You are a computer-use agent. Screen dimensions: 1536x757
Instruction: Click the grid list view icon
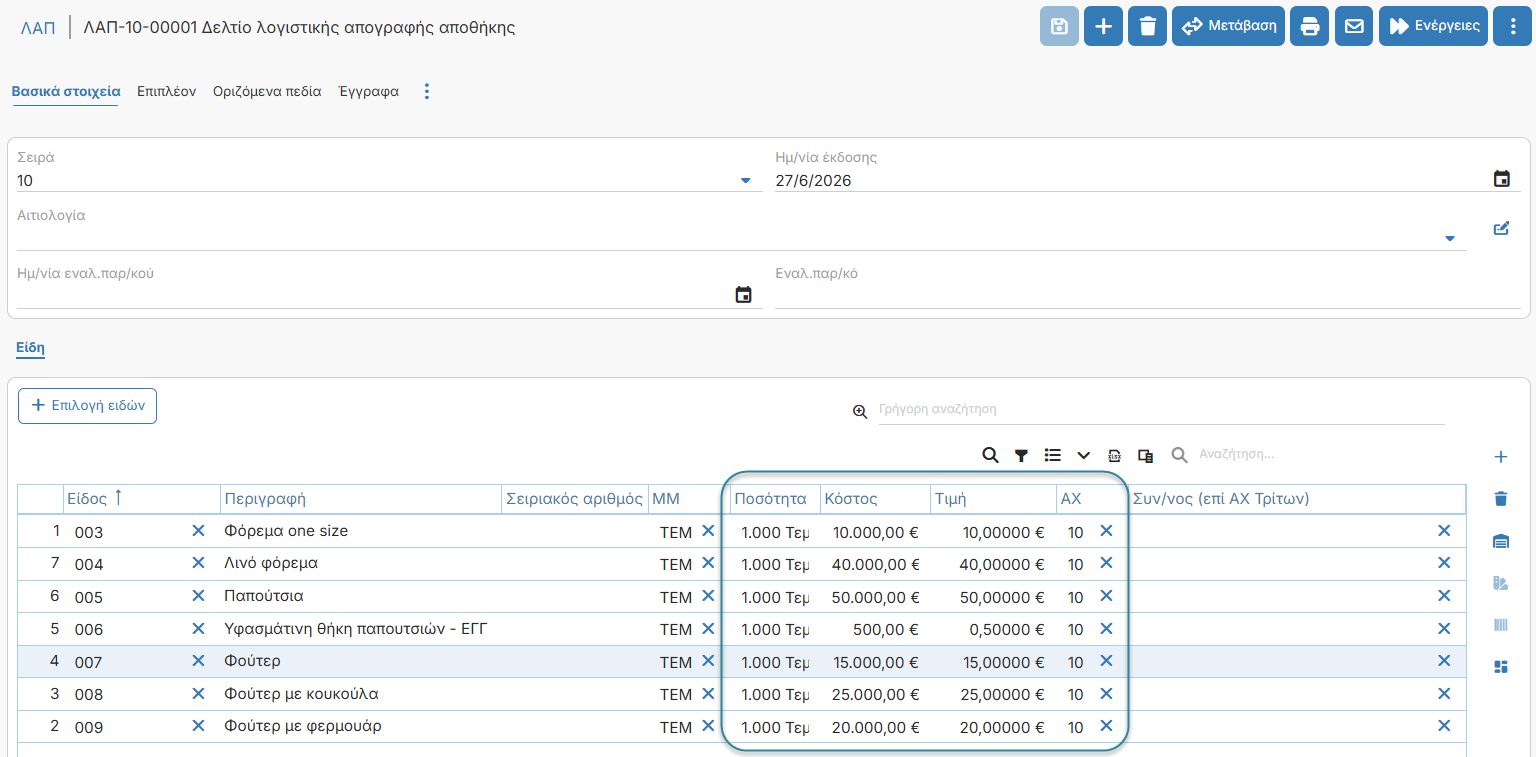tap(1052, 455)
